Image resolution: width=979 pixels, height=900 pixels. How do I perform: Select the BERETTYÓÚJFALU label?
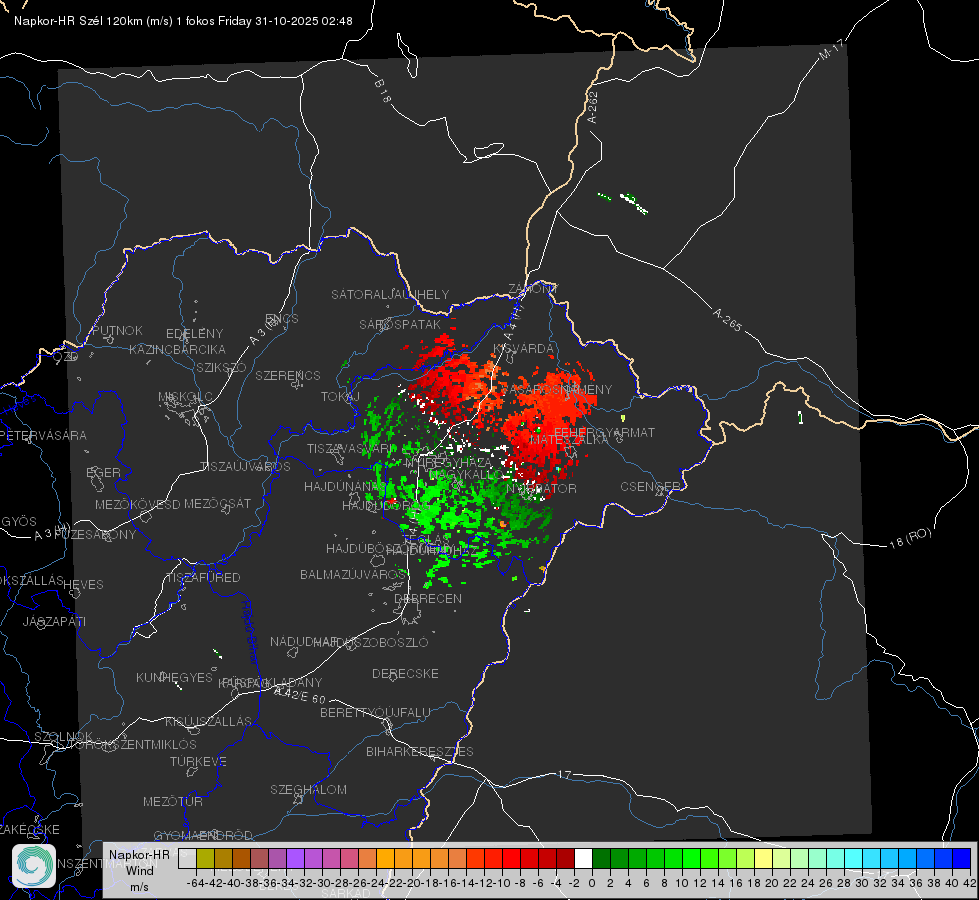[x=375, y=713]
